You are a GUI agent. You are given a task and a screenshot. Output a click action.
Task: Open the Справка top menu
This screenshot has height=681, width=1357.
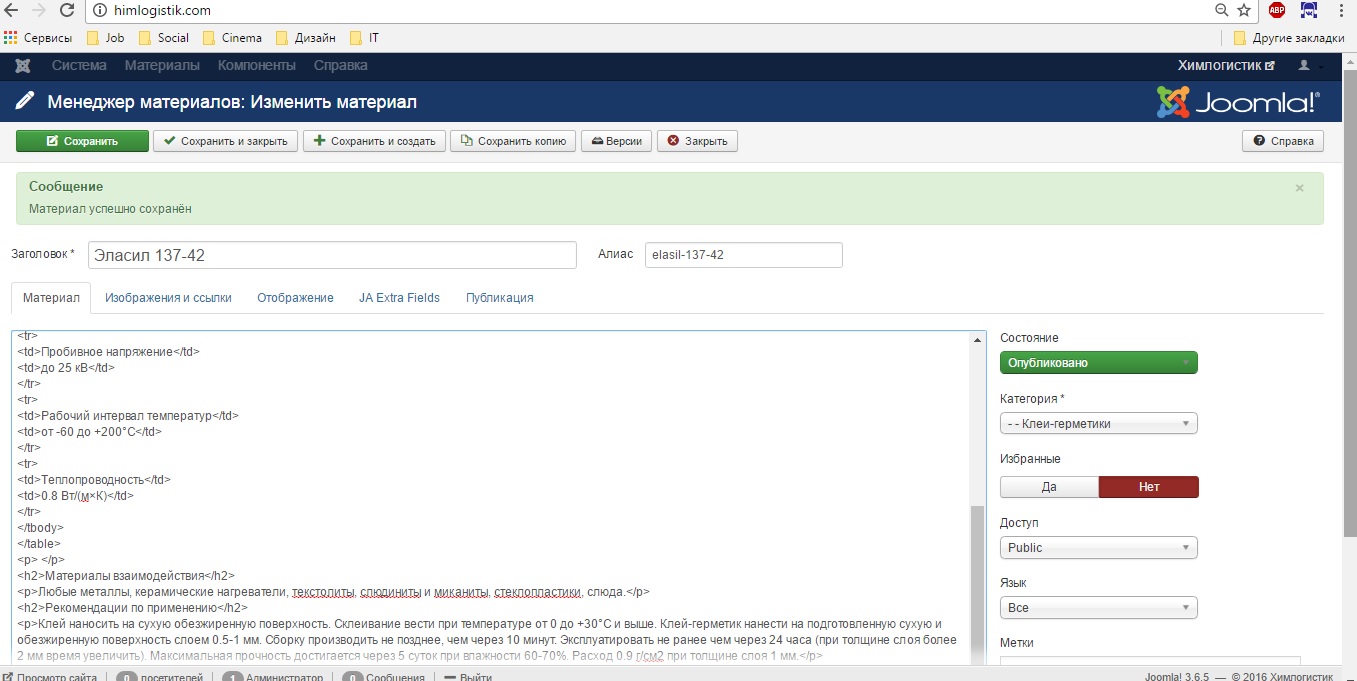pyautogui.click(x=341, y=66)
